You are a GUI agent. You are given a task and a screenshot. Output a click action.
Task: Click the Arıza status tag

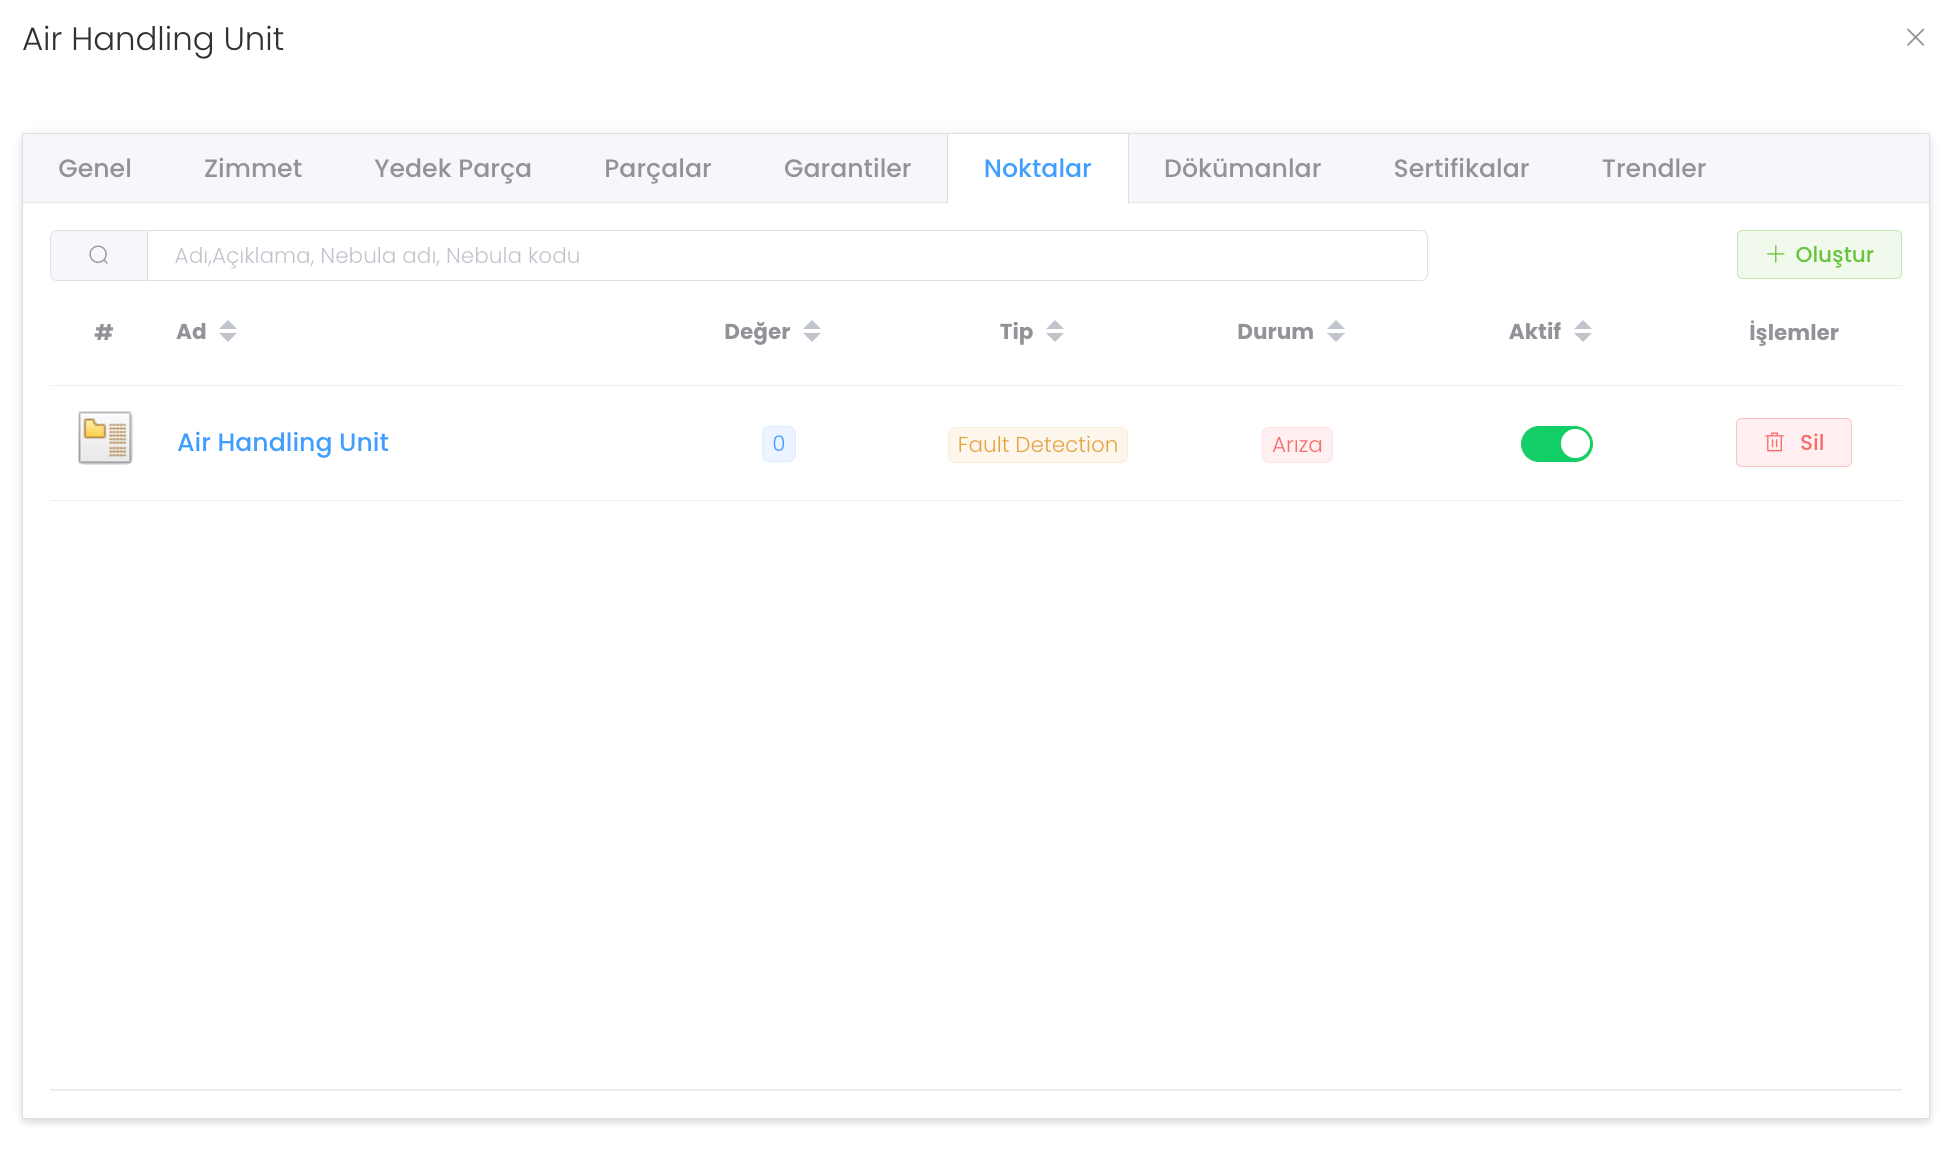click(x=1297, y=444)
